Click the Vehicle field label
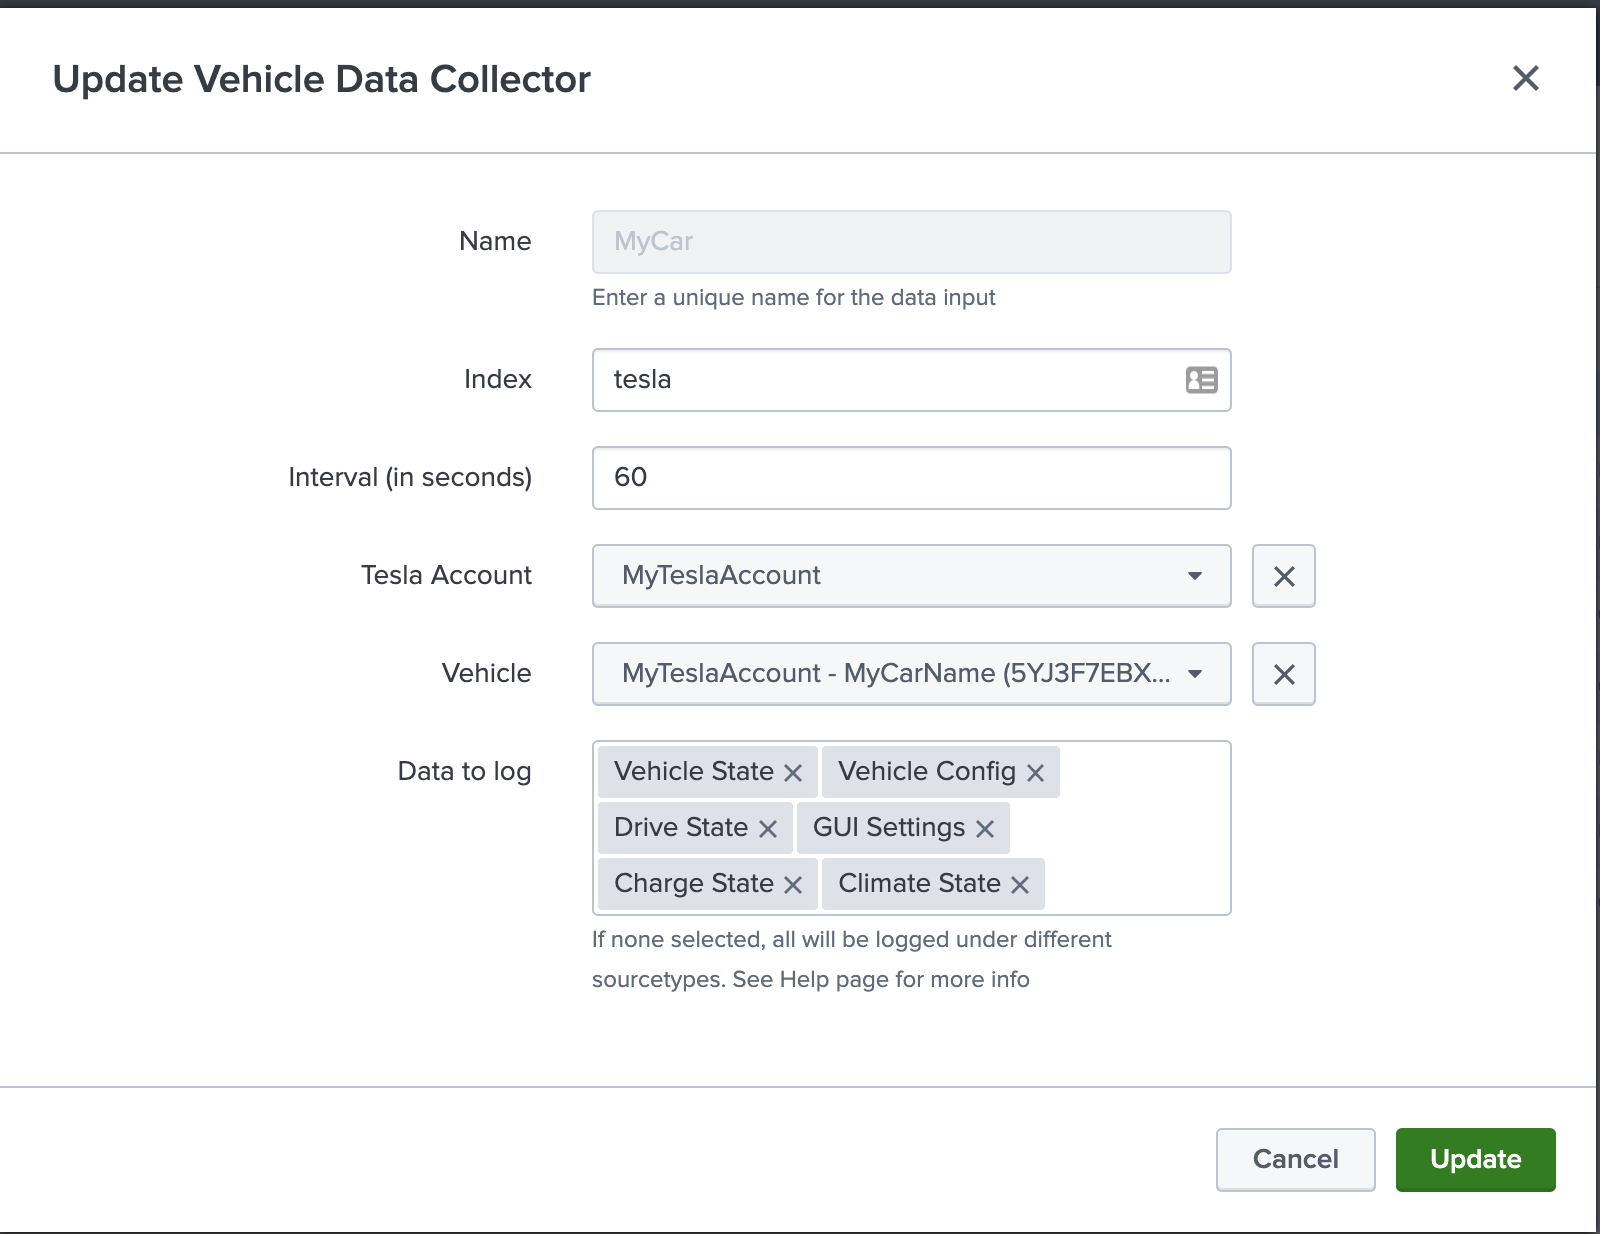1600x1234 pixels. (x=486, y=673)
